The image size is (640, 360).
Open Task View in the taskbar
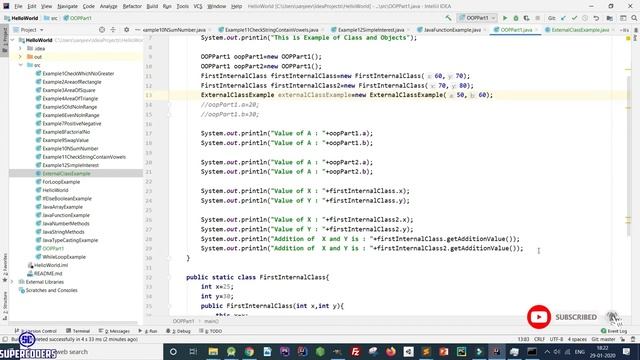193,351
